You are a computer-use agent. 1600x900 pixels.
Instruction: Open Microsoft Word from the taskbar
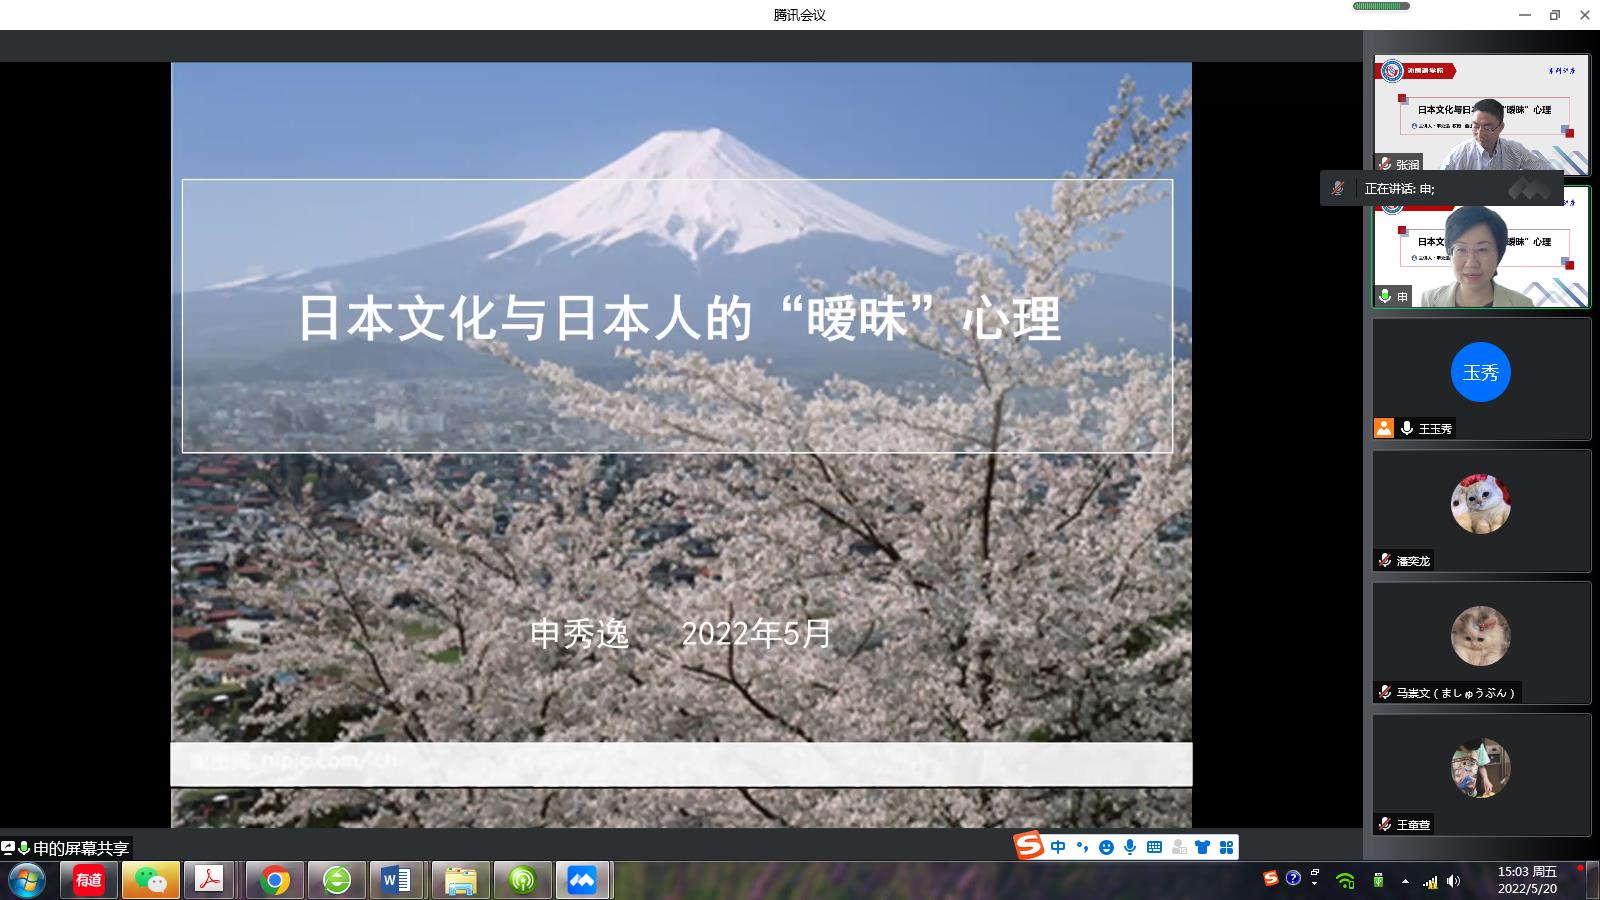tap(397, 880)
